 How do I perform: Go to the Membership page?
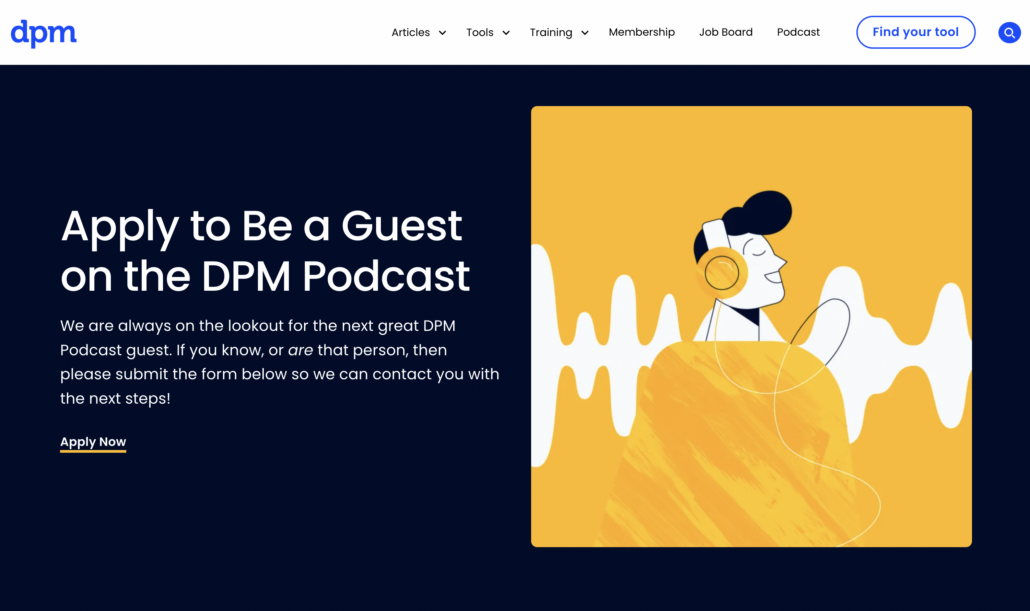click(x=641, y=33)
